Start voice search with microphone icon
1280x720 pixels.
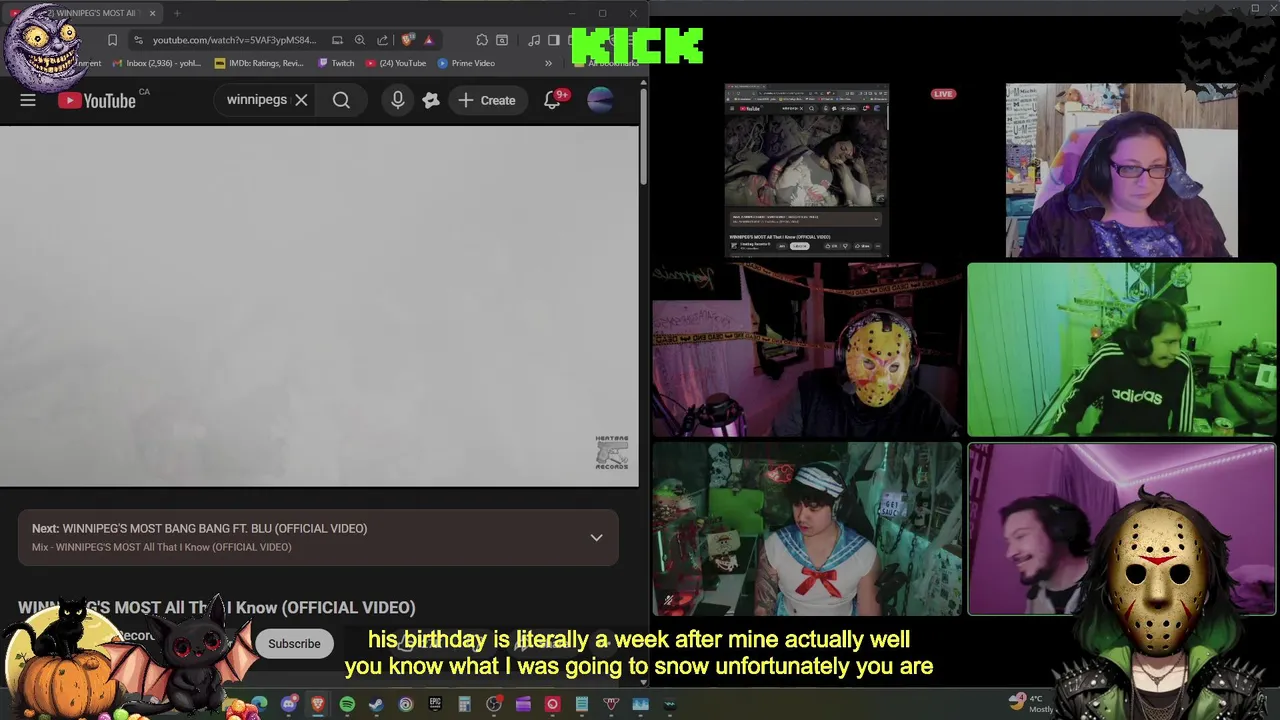coord(398,100)
